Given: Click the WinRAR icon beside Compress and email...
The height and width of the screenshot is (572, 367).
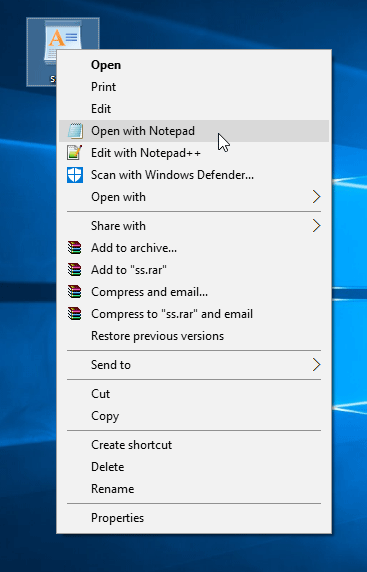Looking at the screenshot, I should coord(74,292).
